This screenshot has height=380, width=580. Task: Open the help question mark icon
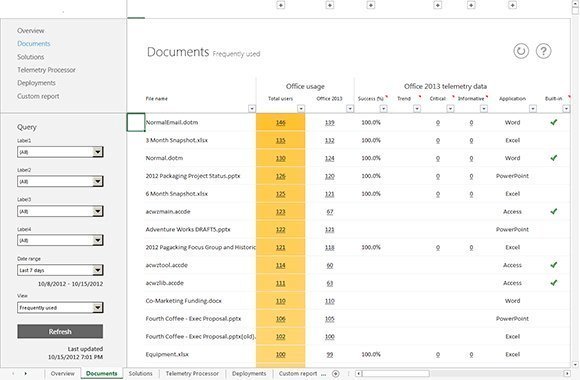point(543,51)
